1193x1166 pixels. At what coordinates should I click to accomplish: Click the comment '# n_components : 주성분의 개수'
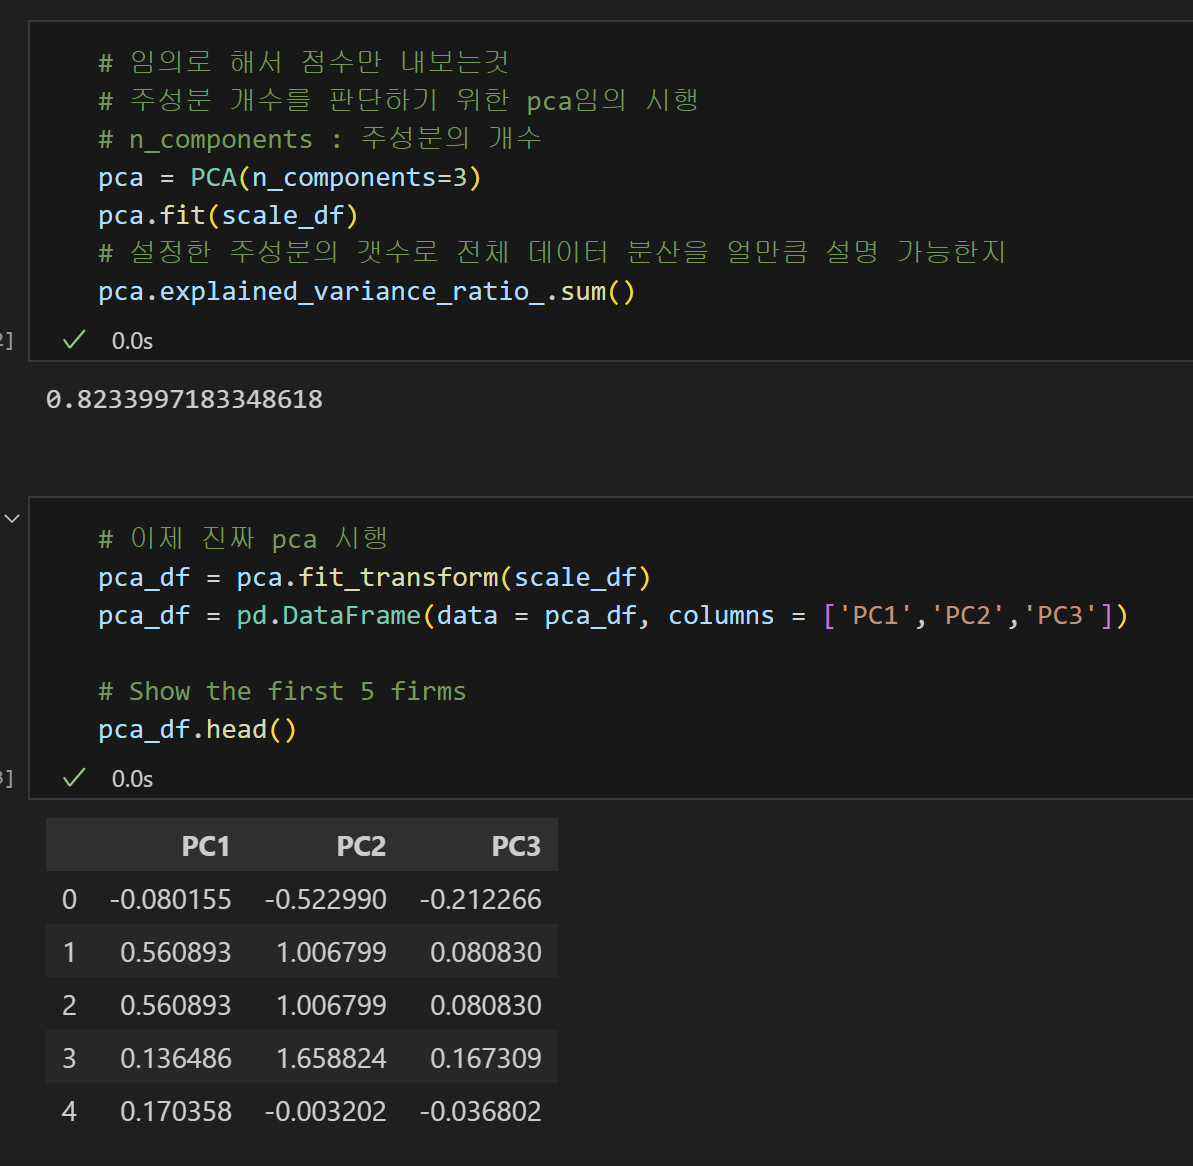pyautogui.click(x=320, y=138)
